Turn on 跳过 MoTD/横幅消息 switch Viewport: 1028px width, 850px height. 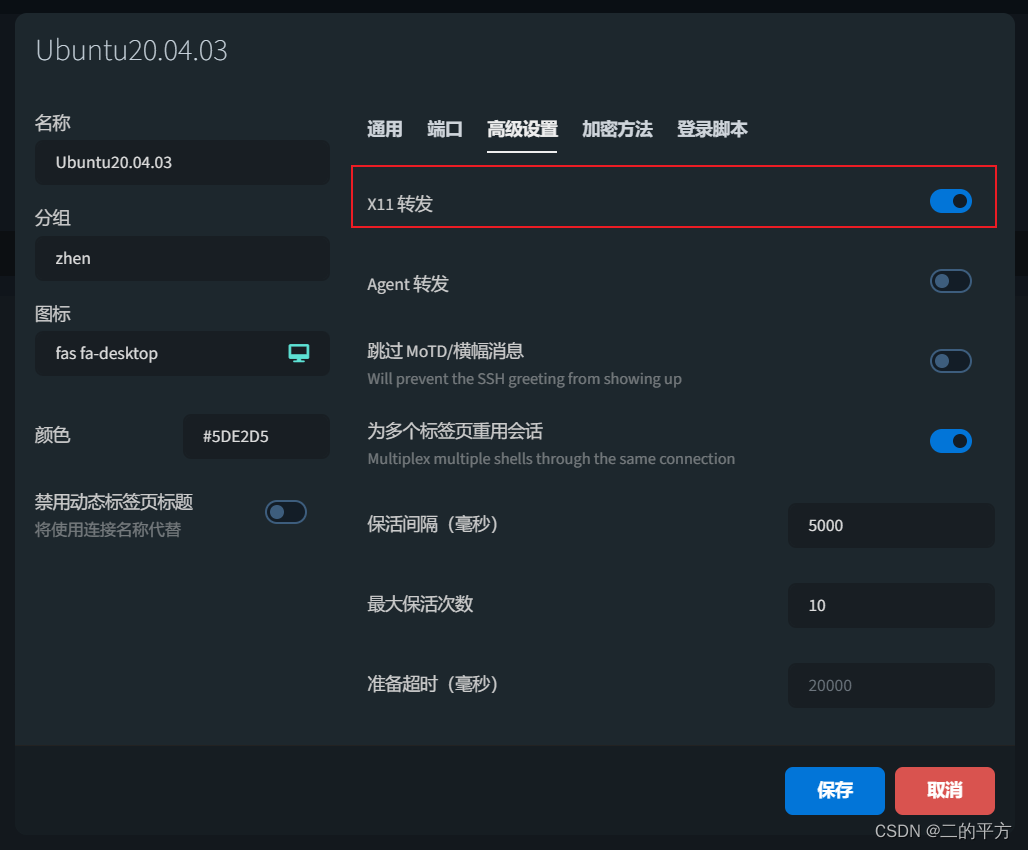(x=951, y=361)
